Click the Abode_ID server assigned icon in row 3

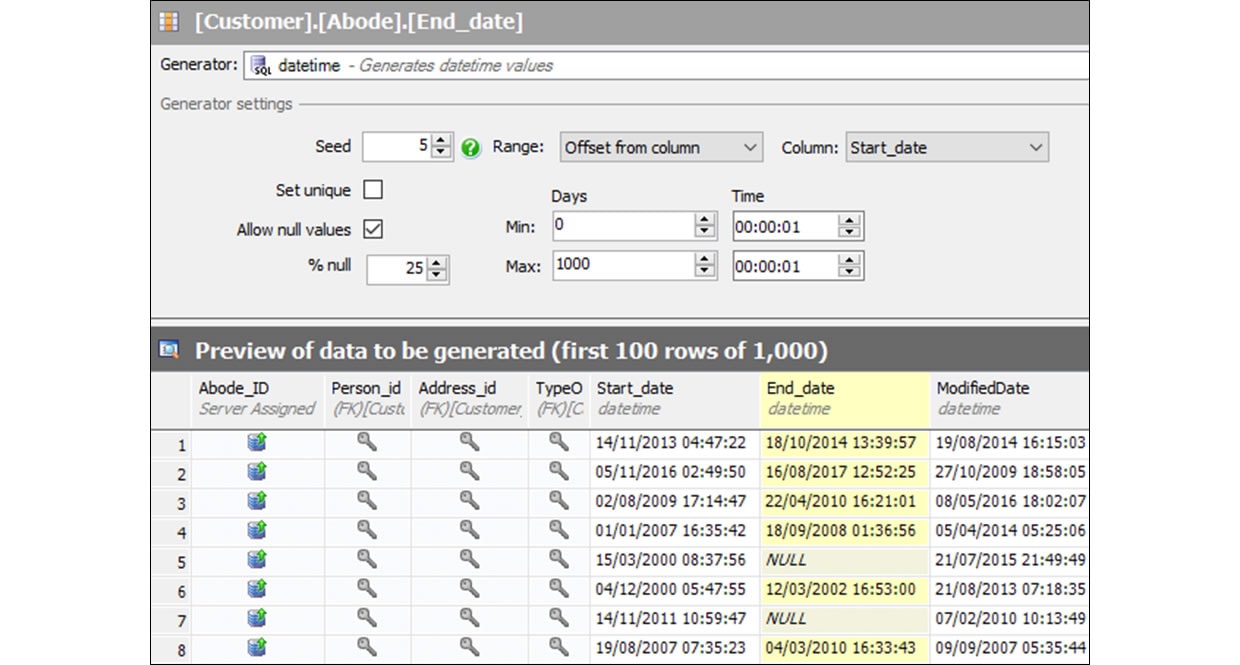[257, 500]
